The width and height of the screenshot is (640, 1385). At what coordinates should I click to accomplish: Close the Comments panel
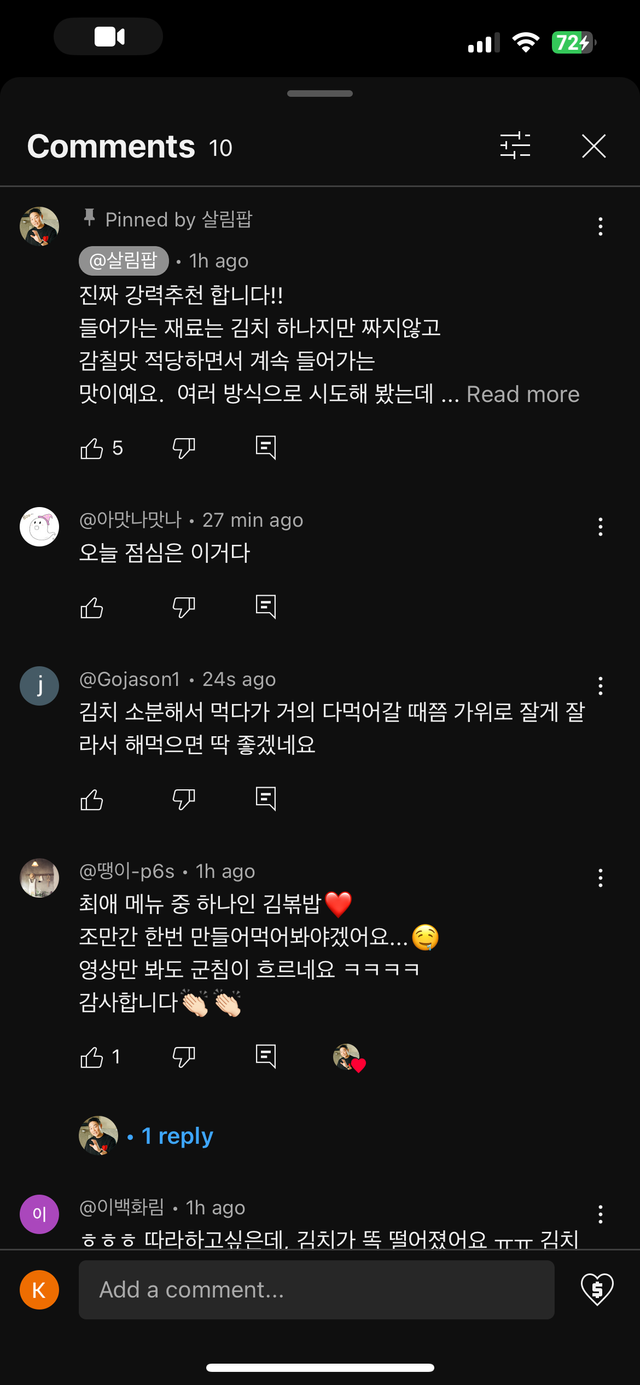(594, 147)
